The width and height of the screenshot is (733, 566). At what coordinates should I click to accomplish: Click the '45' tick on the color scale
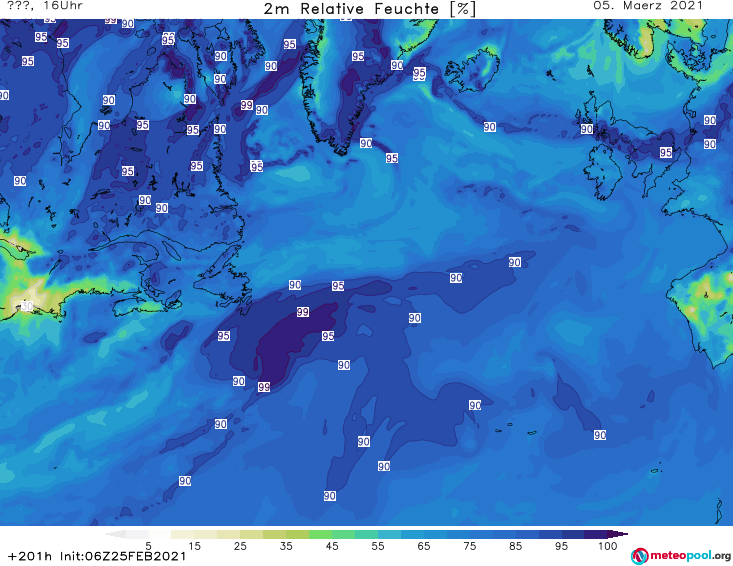click(x=332, y=546)
